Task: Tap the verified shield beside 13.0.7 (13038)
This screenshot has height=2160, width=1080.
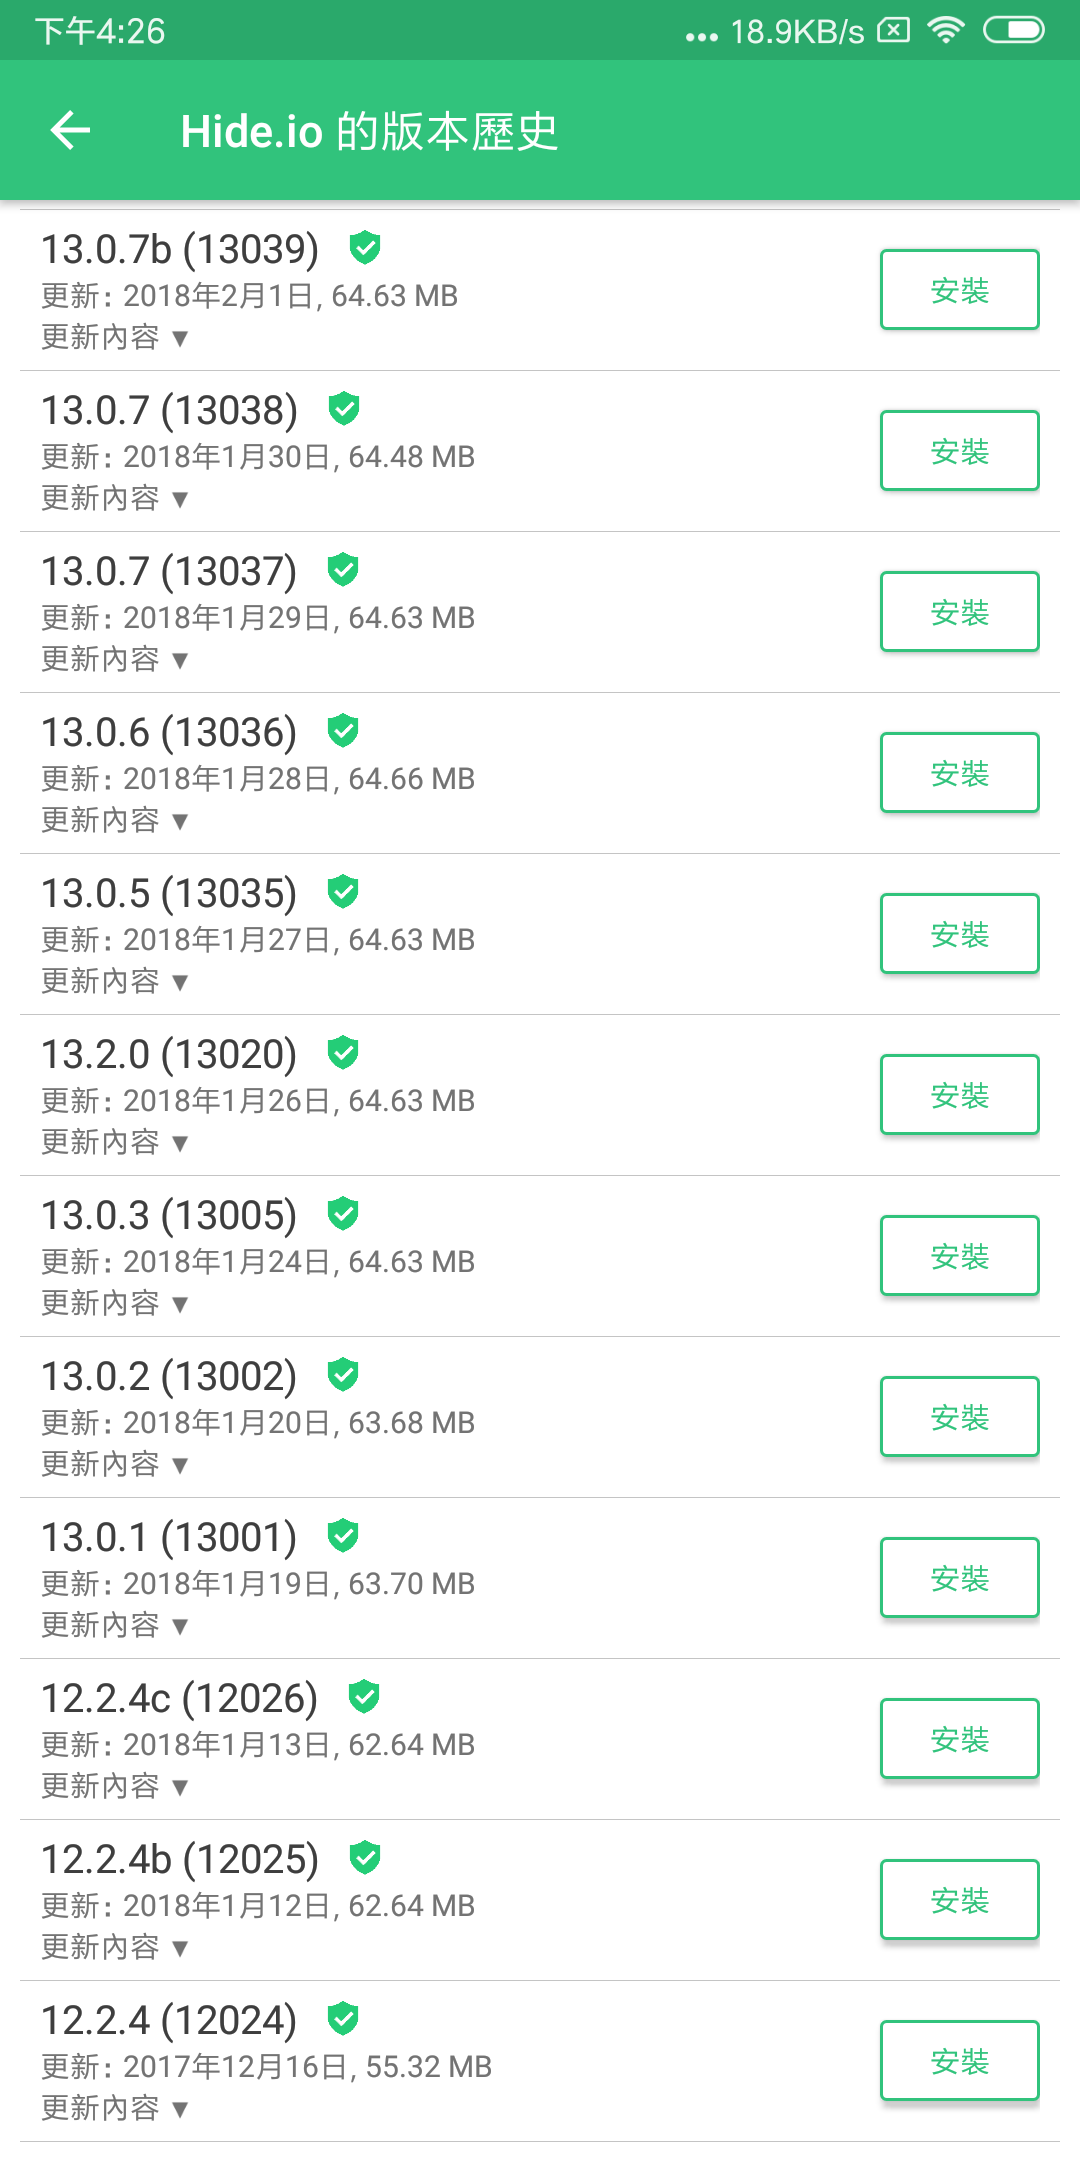Action: pyautogui.click(x=344, y=408)
